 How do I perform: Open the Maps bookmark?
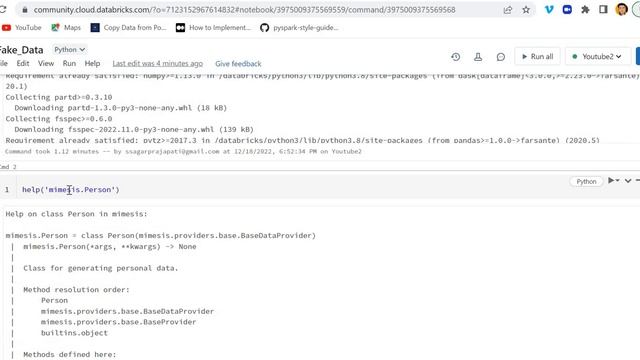coord(66,28)
